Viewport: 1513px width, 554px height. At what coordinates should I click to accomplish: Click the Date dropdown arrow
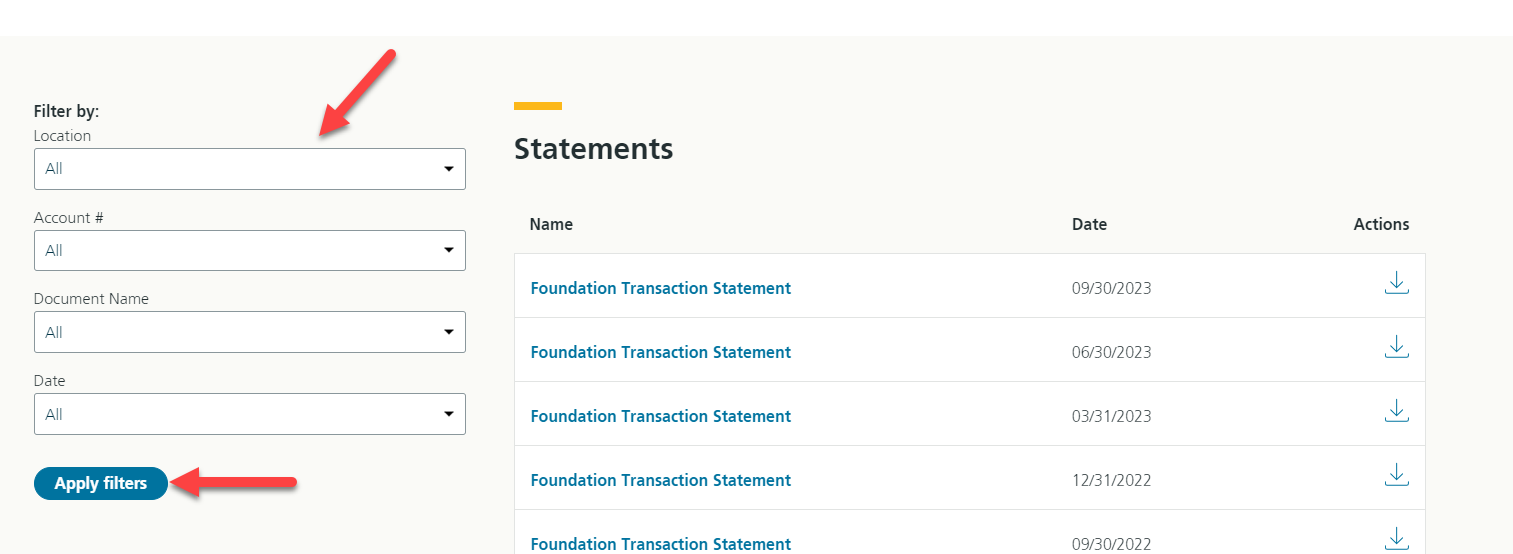coord(449,414)
